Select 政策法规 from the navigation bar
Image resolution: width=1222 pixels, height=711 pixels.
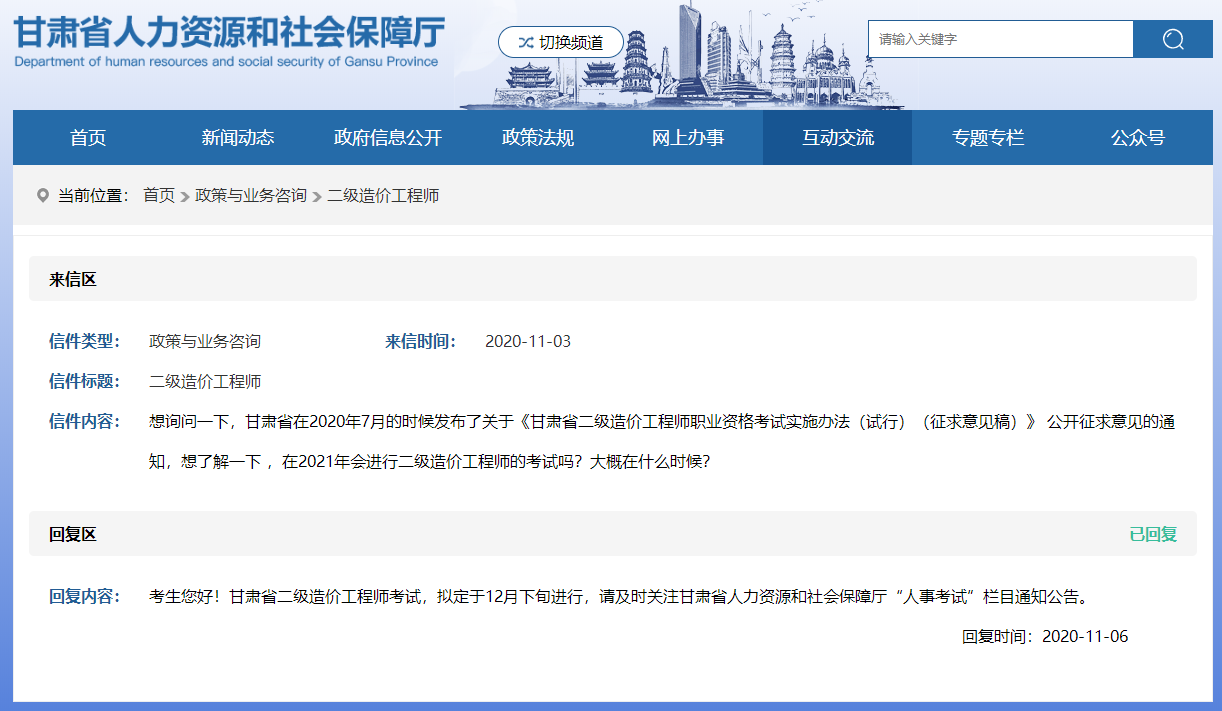[538, 138]
